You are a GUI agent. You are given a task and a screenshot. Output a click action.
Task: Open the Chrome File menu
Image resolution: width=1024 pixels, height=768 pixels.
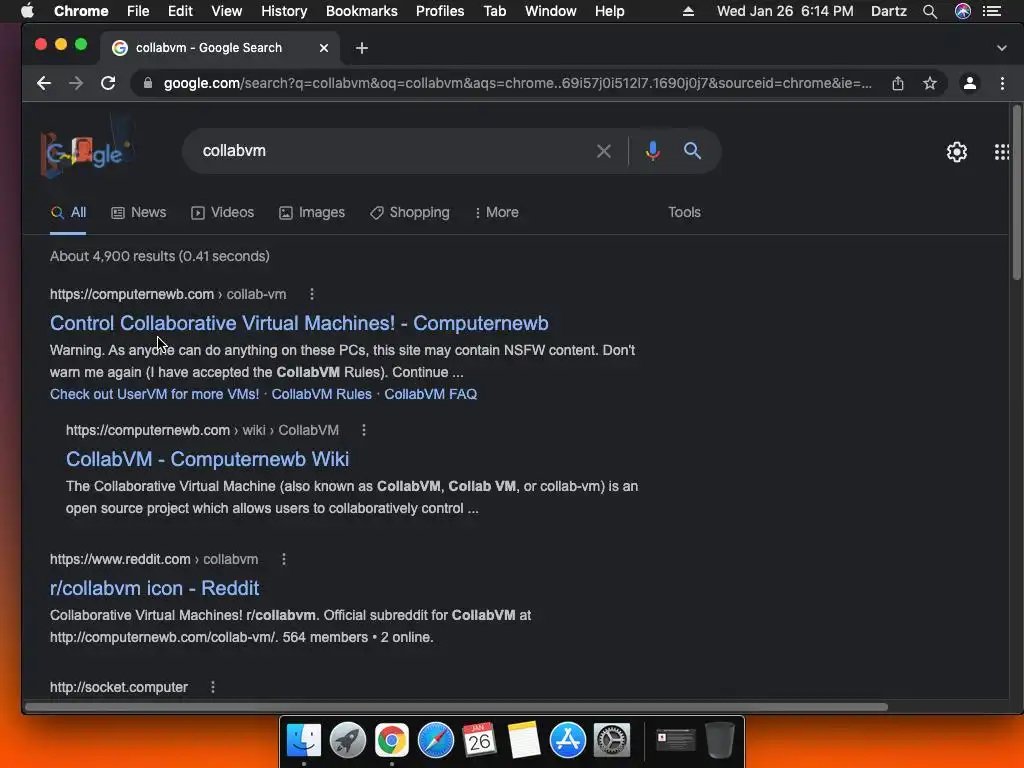[x=138, y=11]
